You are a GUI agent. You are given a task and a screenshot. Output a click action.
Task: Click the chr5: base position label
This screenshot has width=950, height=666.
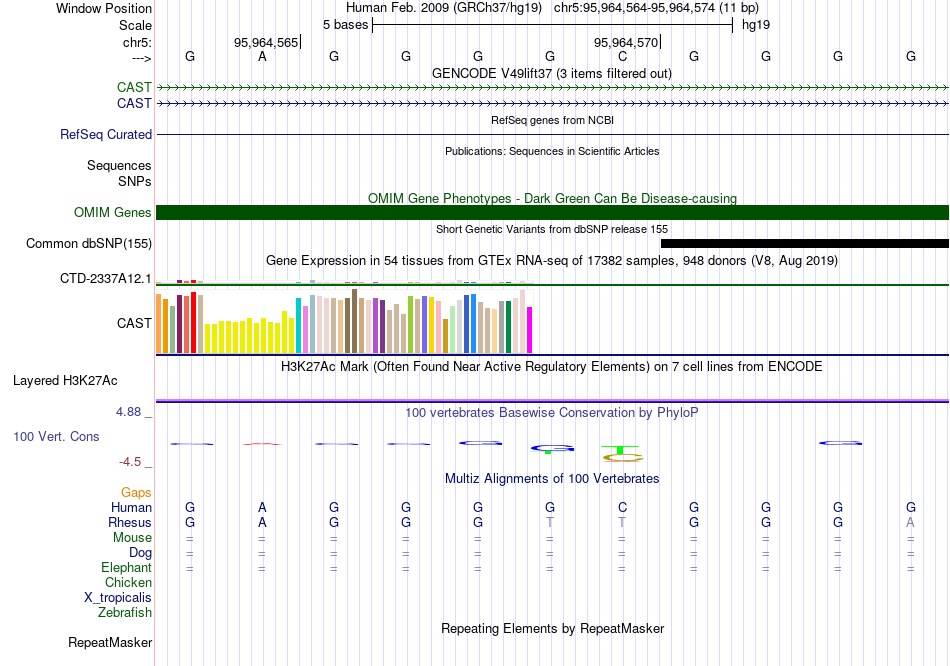click(x=137, y=42)
